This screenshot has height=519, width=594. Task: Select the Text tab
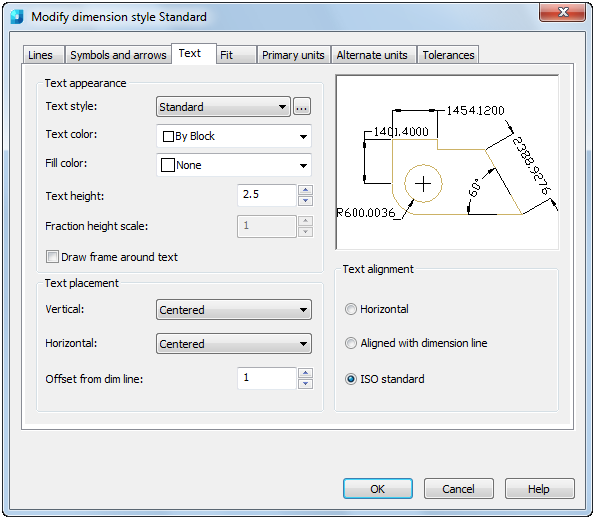194,53
